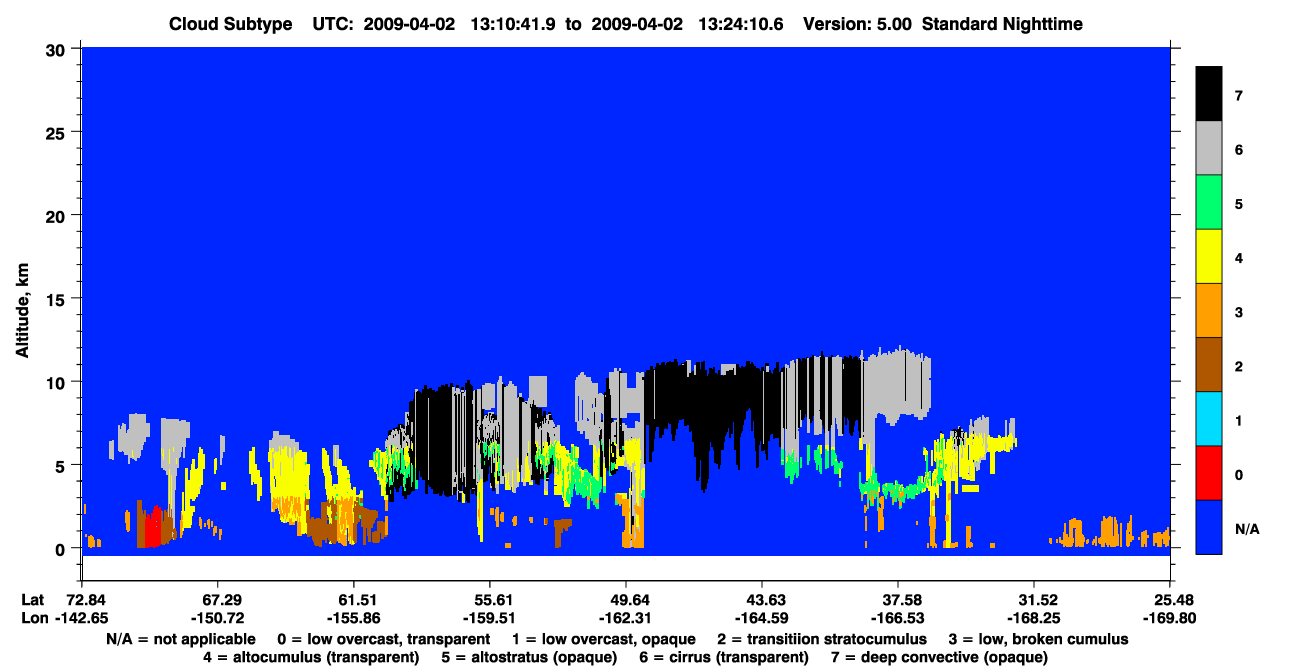
Task: Click '7 = deep convective (opaque)' legend text
Action: (939, 657)
